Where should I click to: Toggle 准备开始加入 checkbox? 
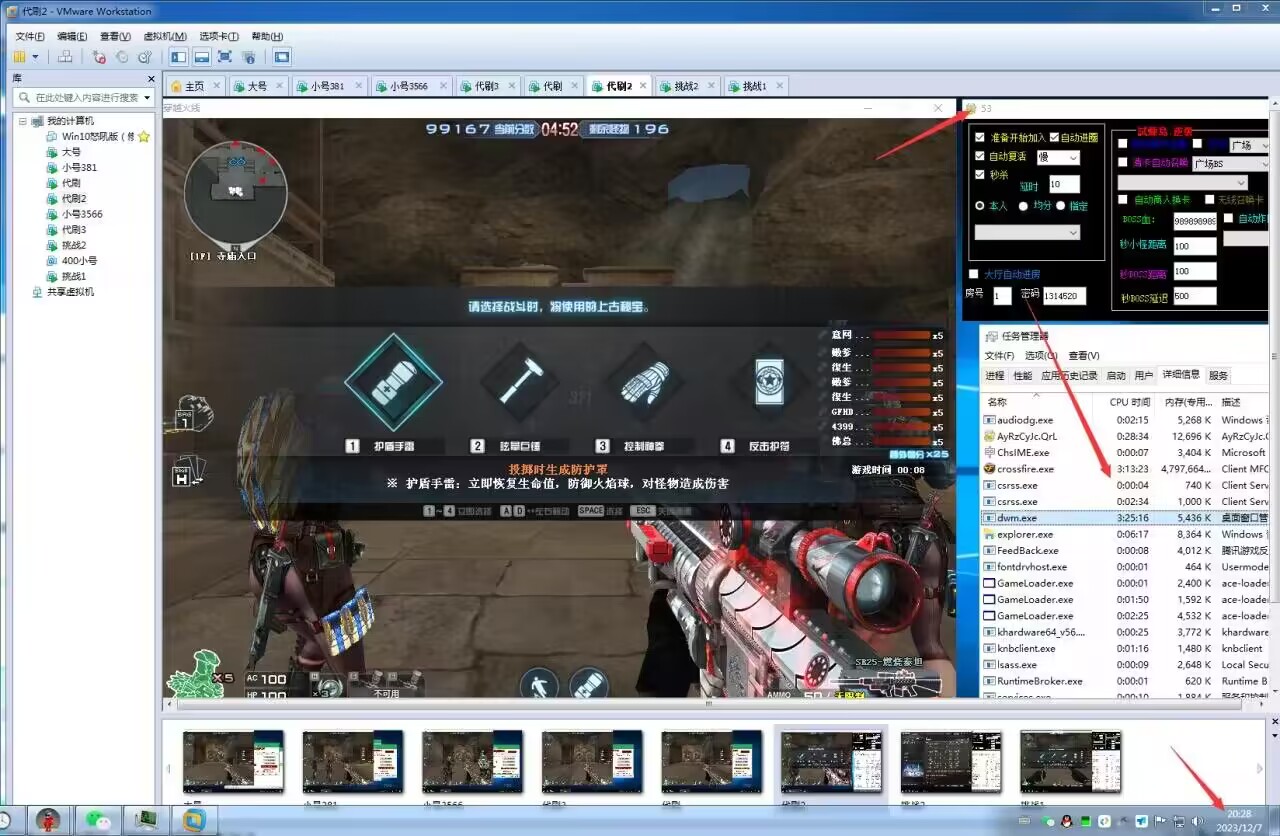coord(979,138)
